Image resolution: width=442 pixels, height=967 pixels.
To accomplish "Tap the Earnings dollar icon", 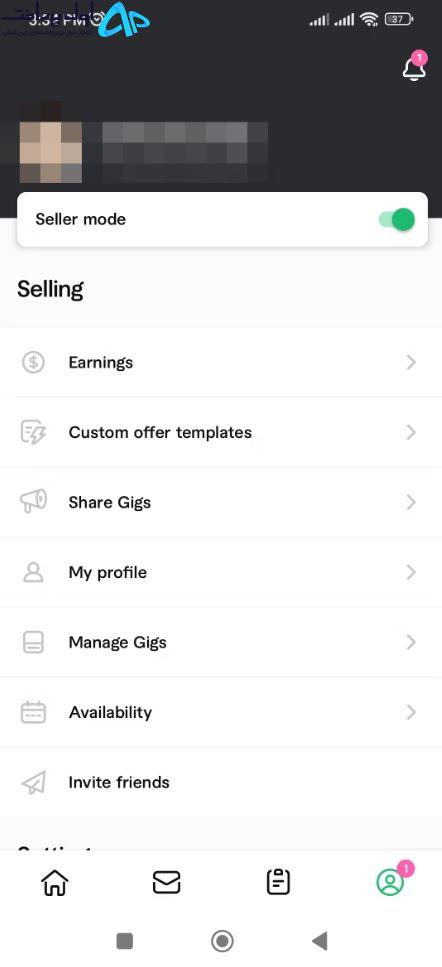I will tap(33, 363).
